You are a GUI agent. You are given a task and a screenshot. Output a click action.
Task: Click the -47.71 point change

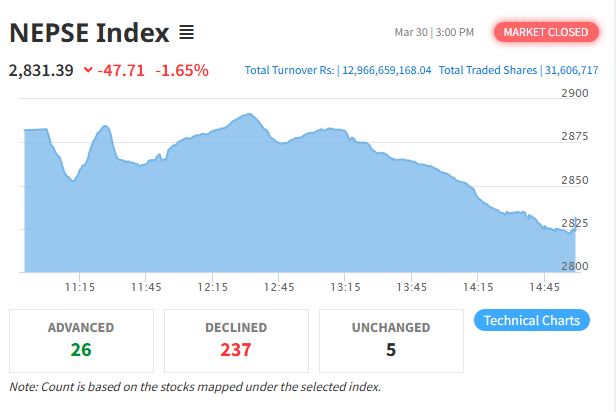(121, 70)
